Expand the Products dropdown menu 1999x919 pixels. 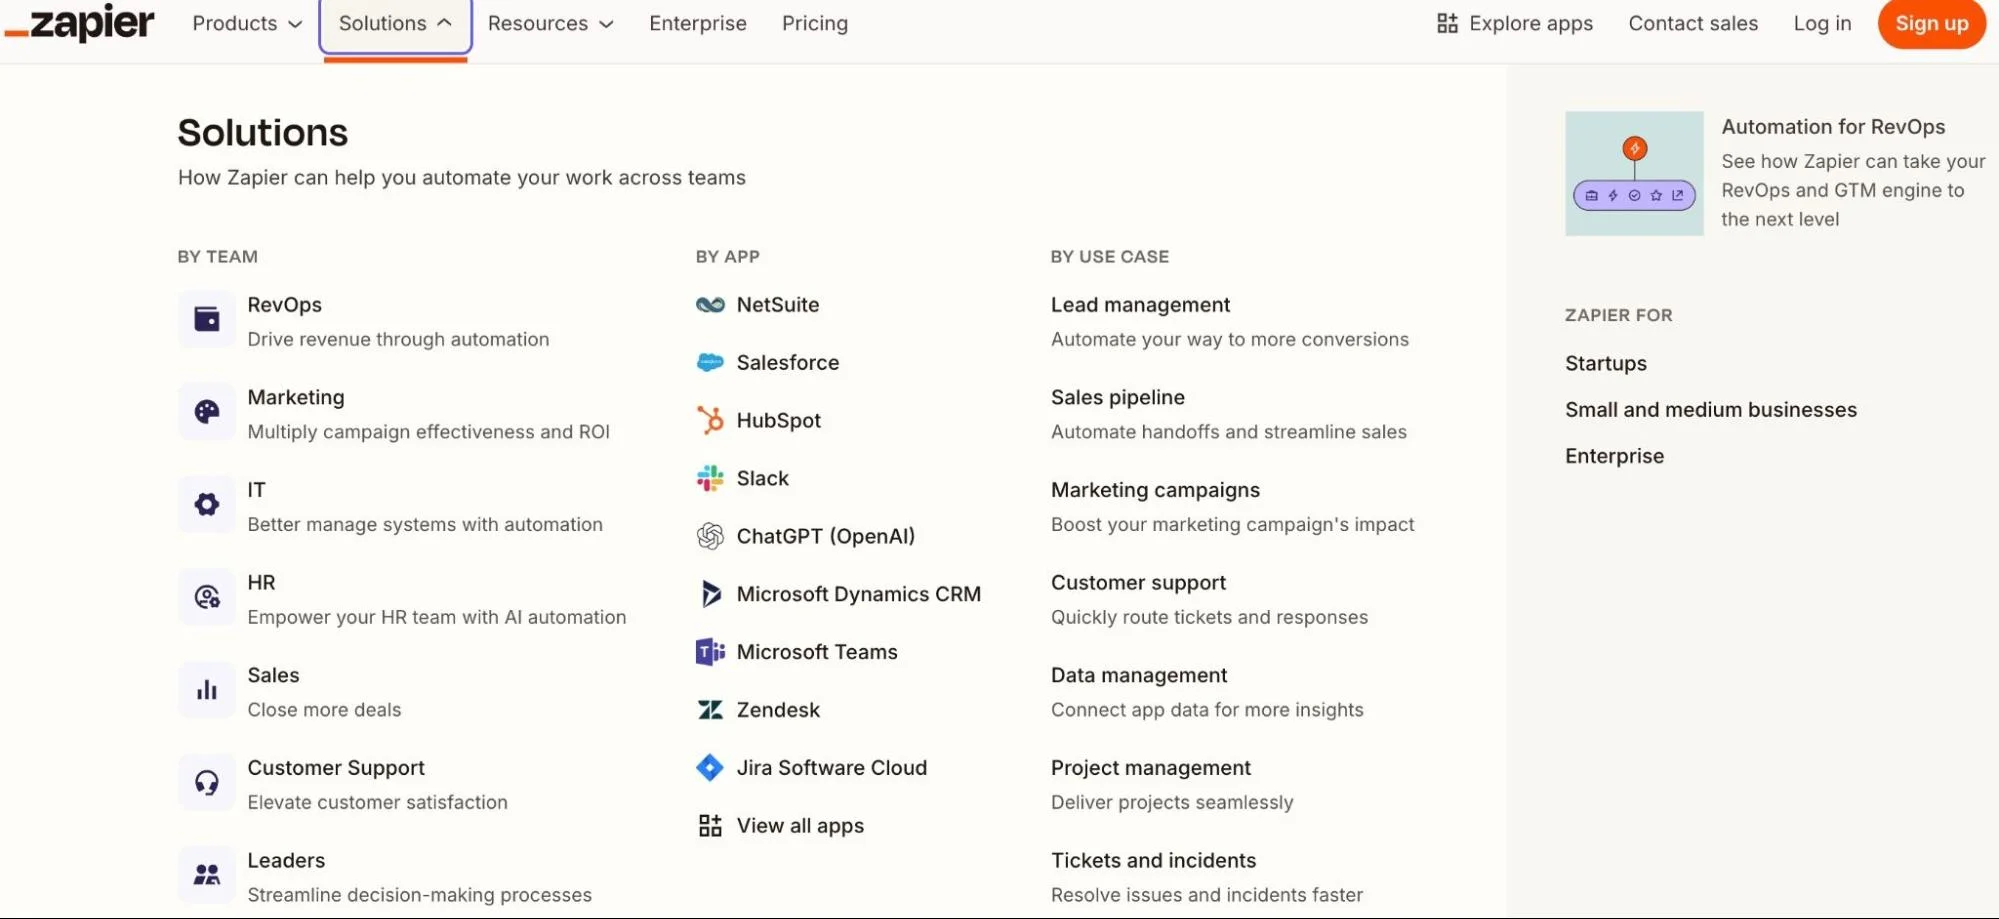click(247, 23)
